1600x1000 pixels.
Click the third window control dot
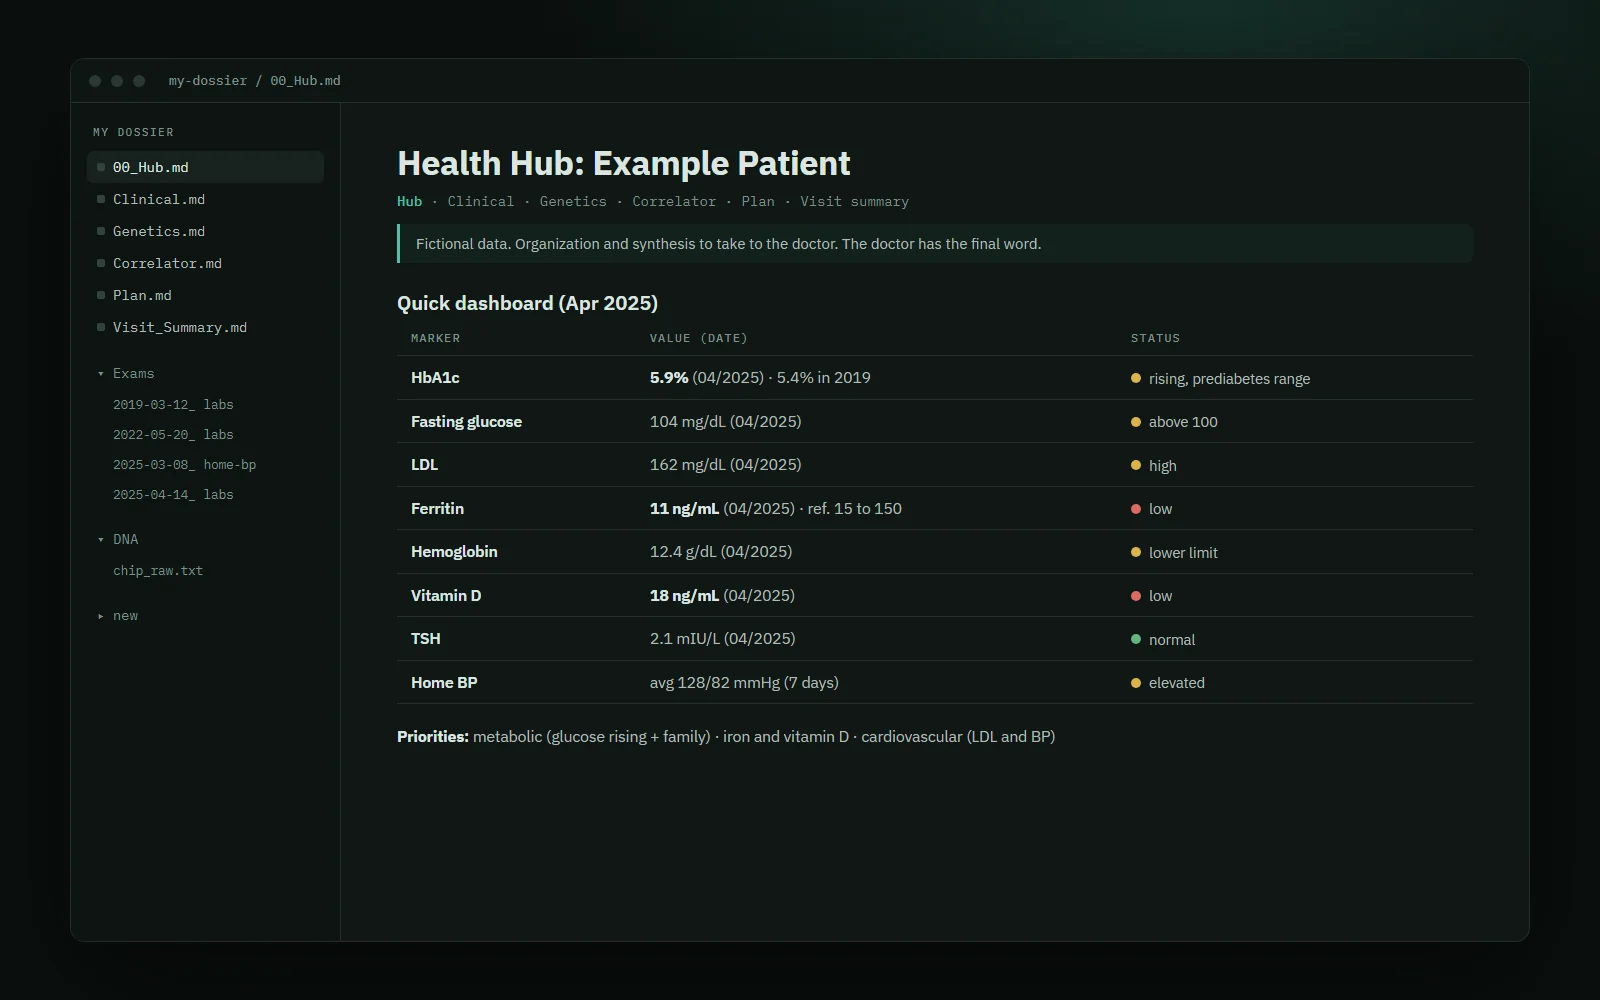click(x=139, y=81)
